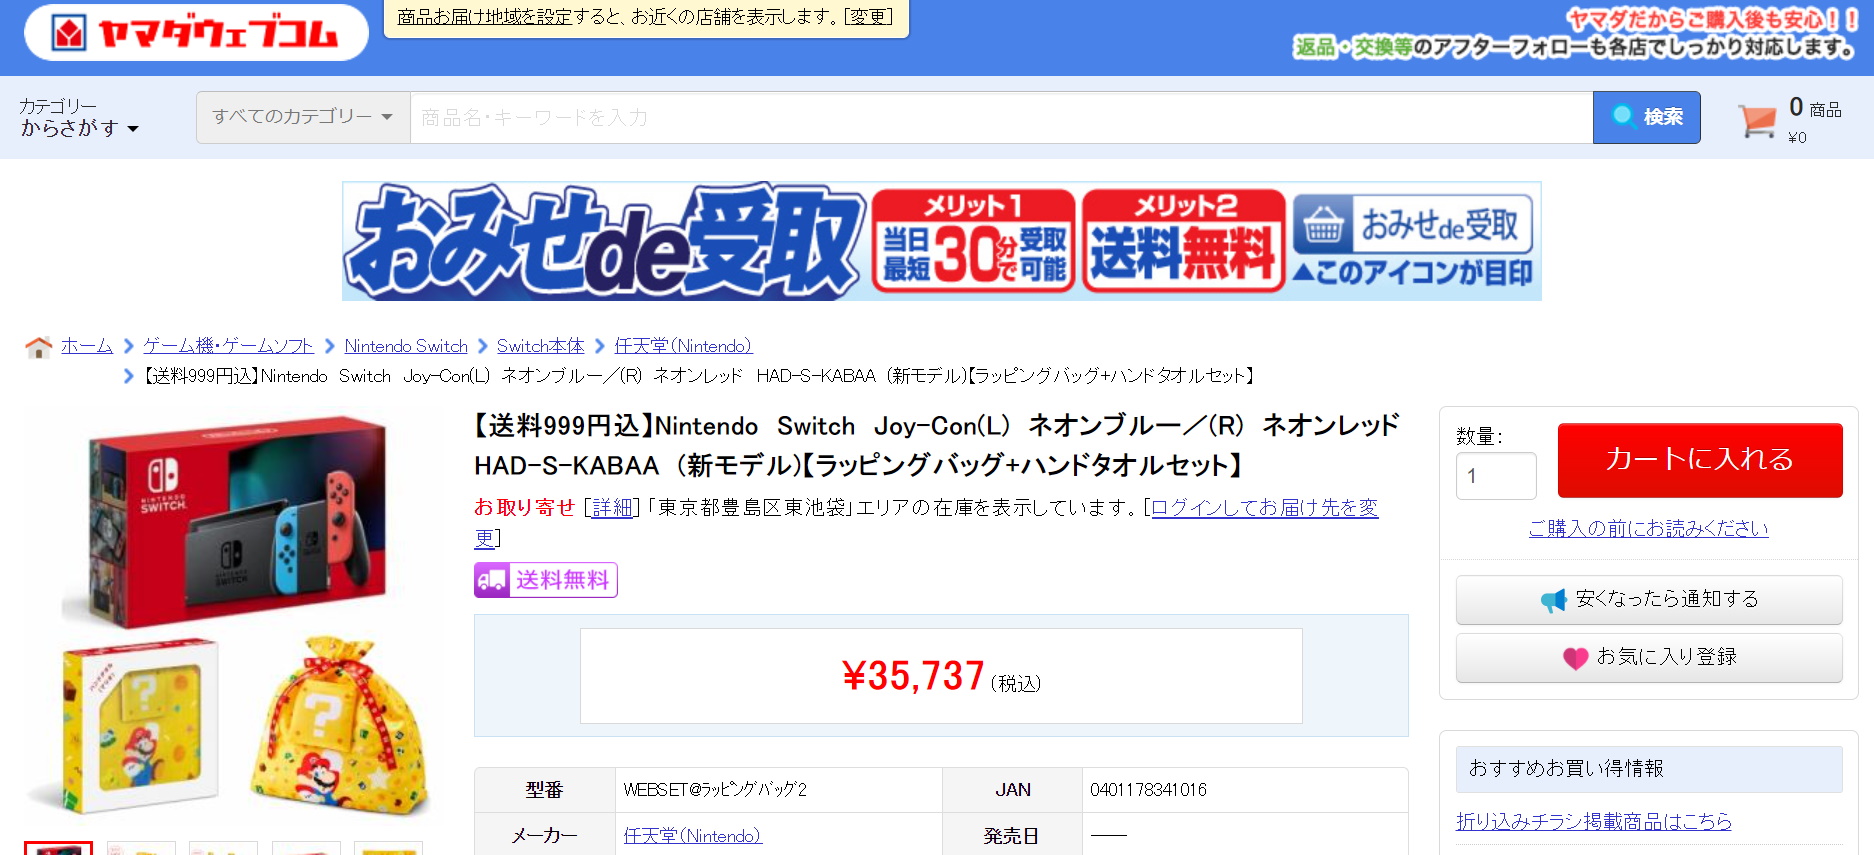Click the ¥35,737 price text
Viewport: 1874px width, 855px height.
[913, 676]
